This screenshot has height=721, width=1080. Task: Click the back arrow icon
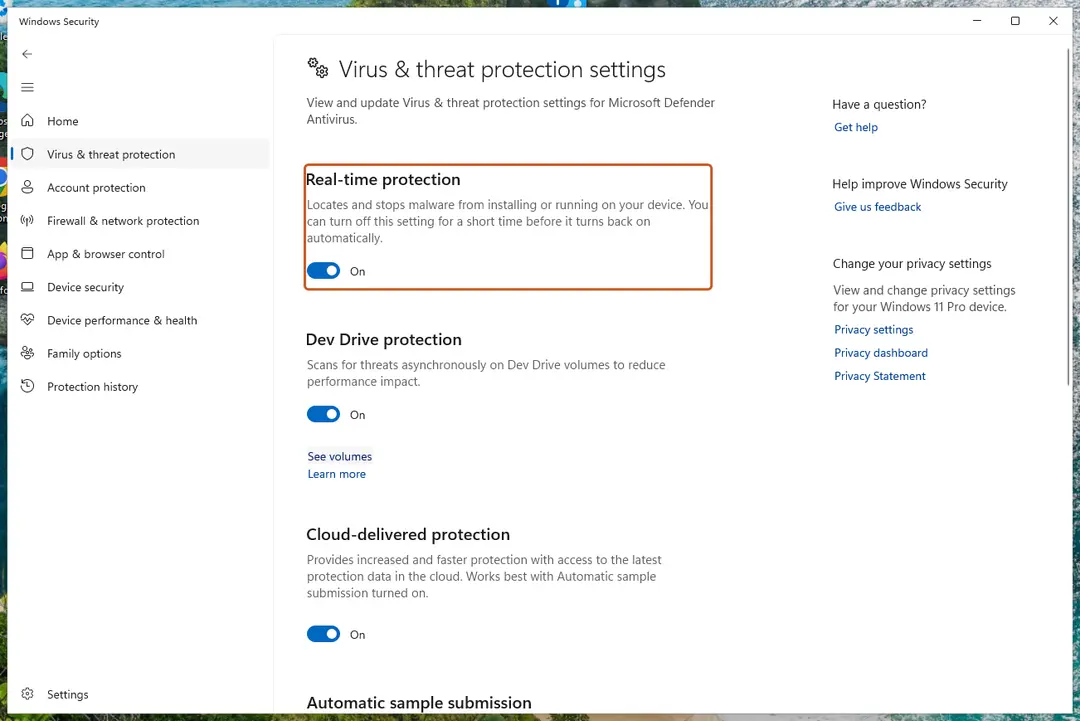tap(27, 54)
